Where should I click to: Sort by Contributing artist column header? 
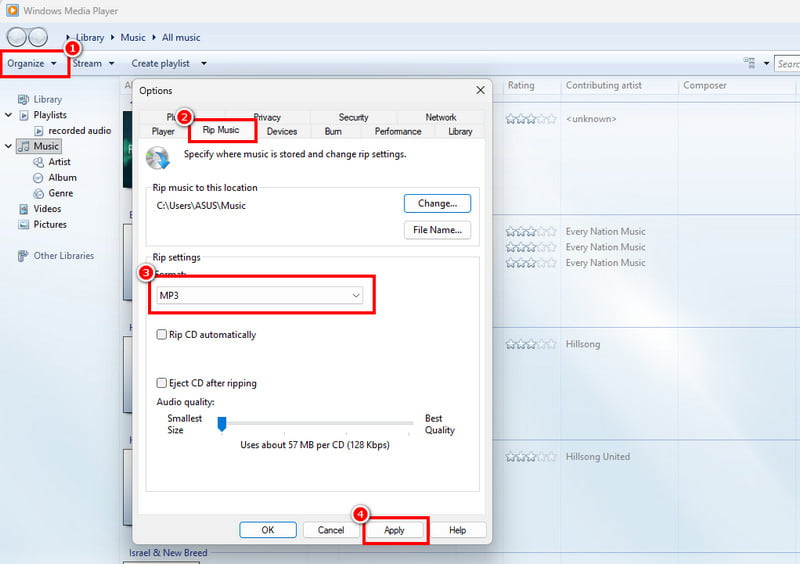coord(604,85)
